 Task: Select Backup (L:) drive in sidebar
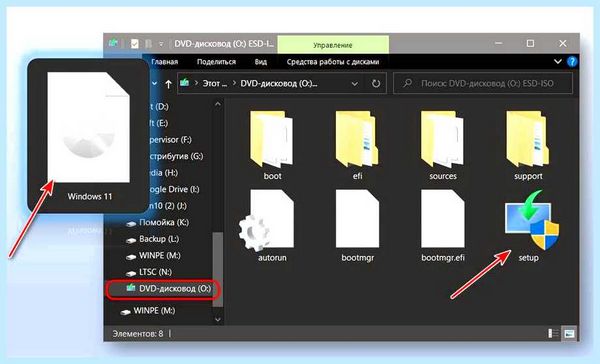click(159, 239)
